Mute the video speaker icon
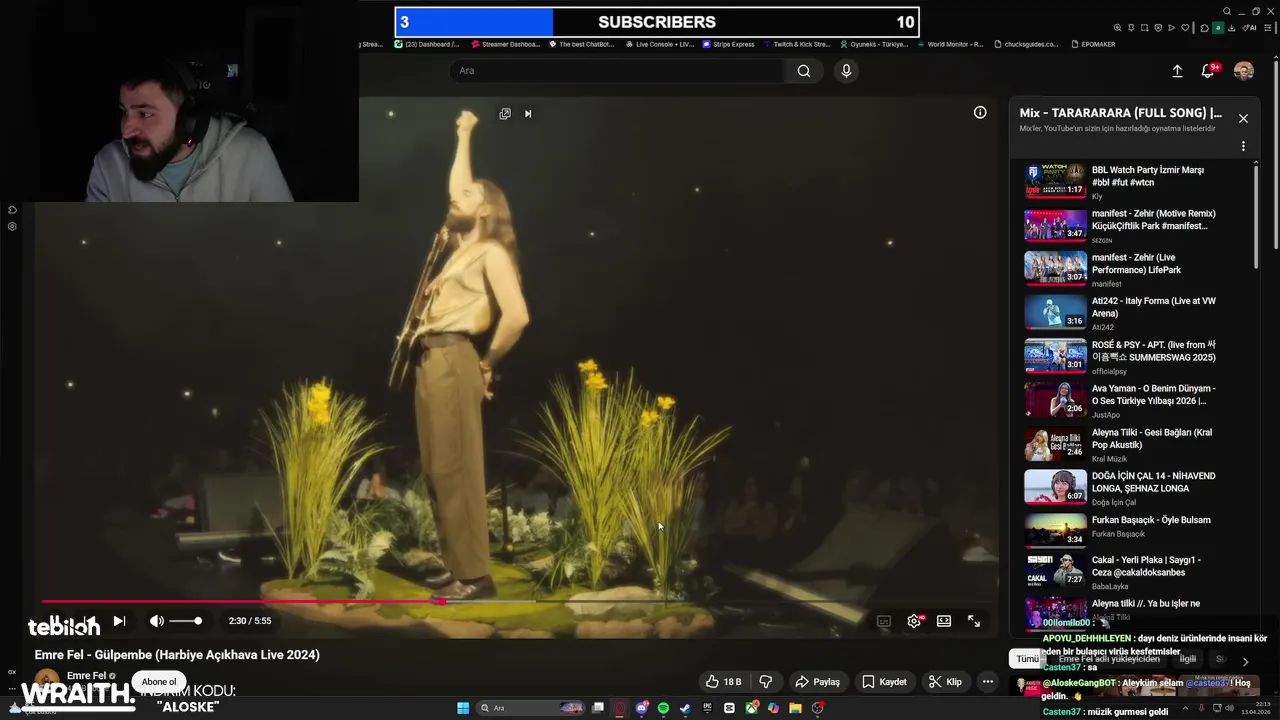The height and width of the screenshot is (720, 1280). tap(157, 621)
